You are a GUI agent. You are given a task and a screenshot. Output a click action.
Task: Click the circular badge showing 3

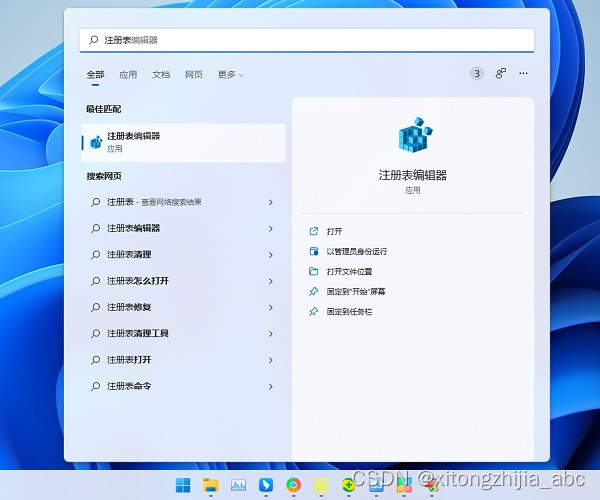tap(477, 73)
